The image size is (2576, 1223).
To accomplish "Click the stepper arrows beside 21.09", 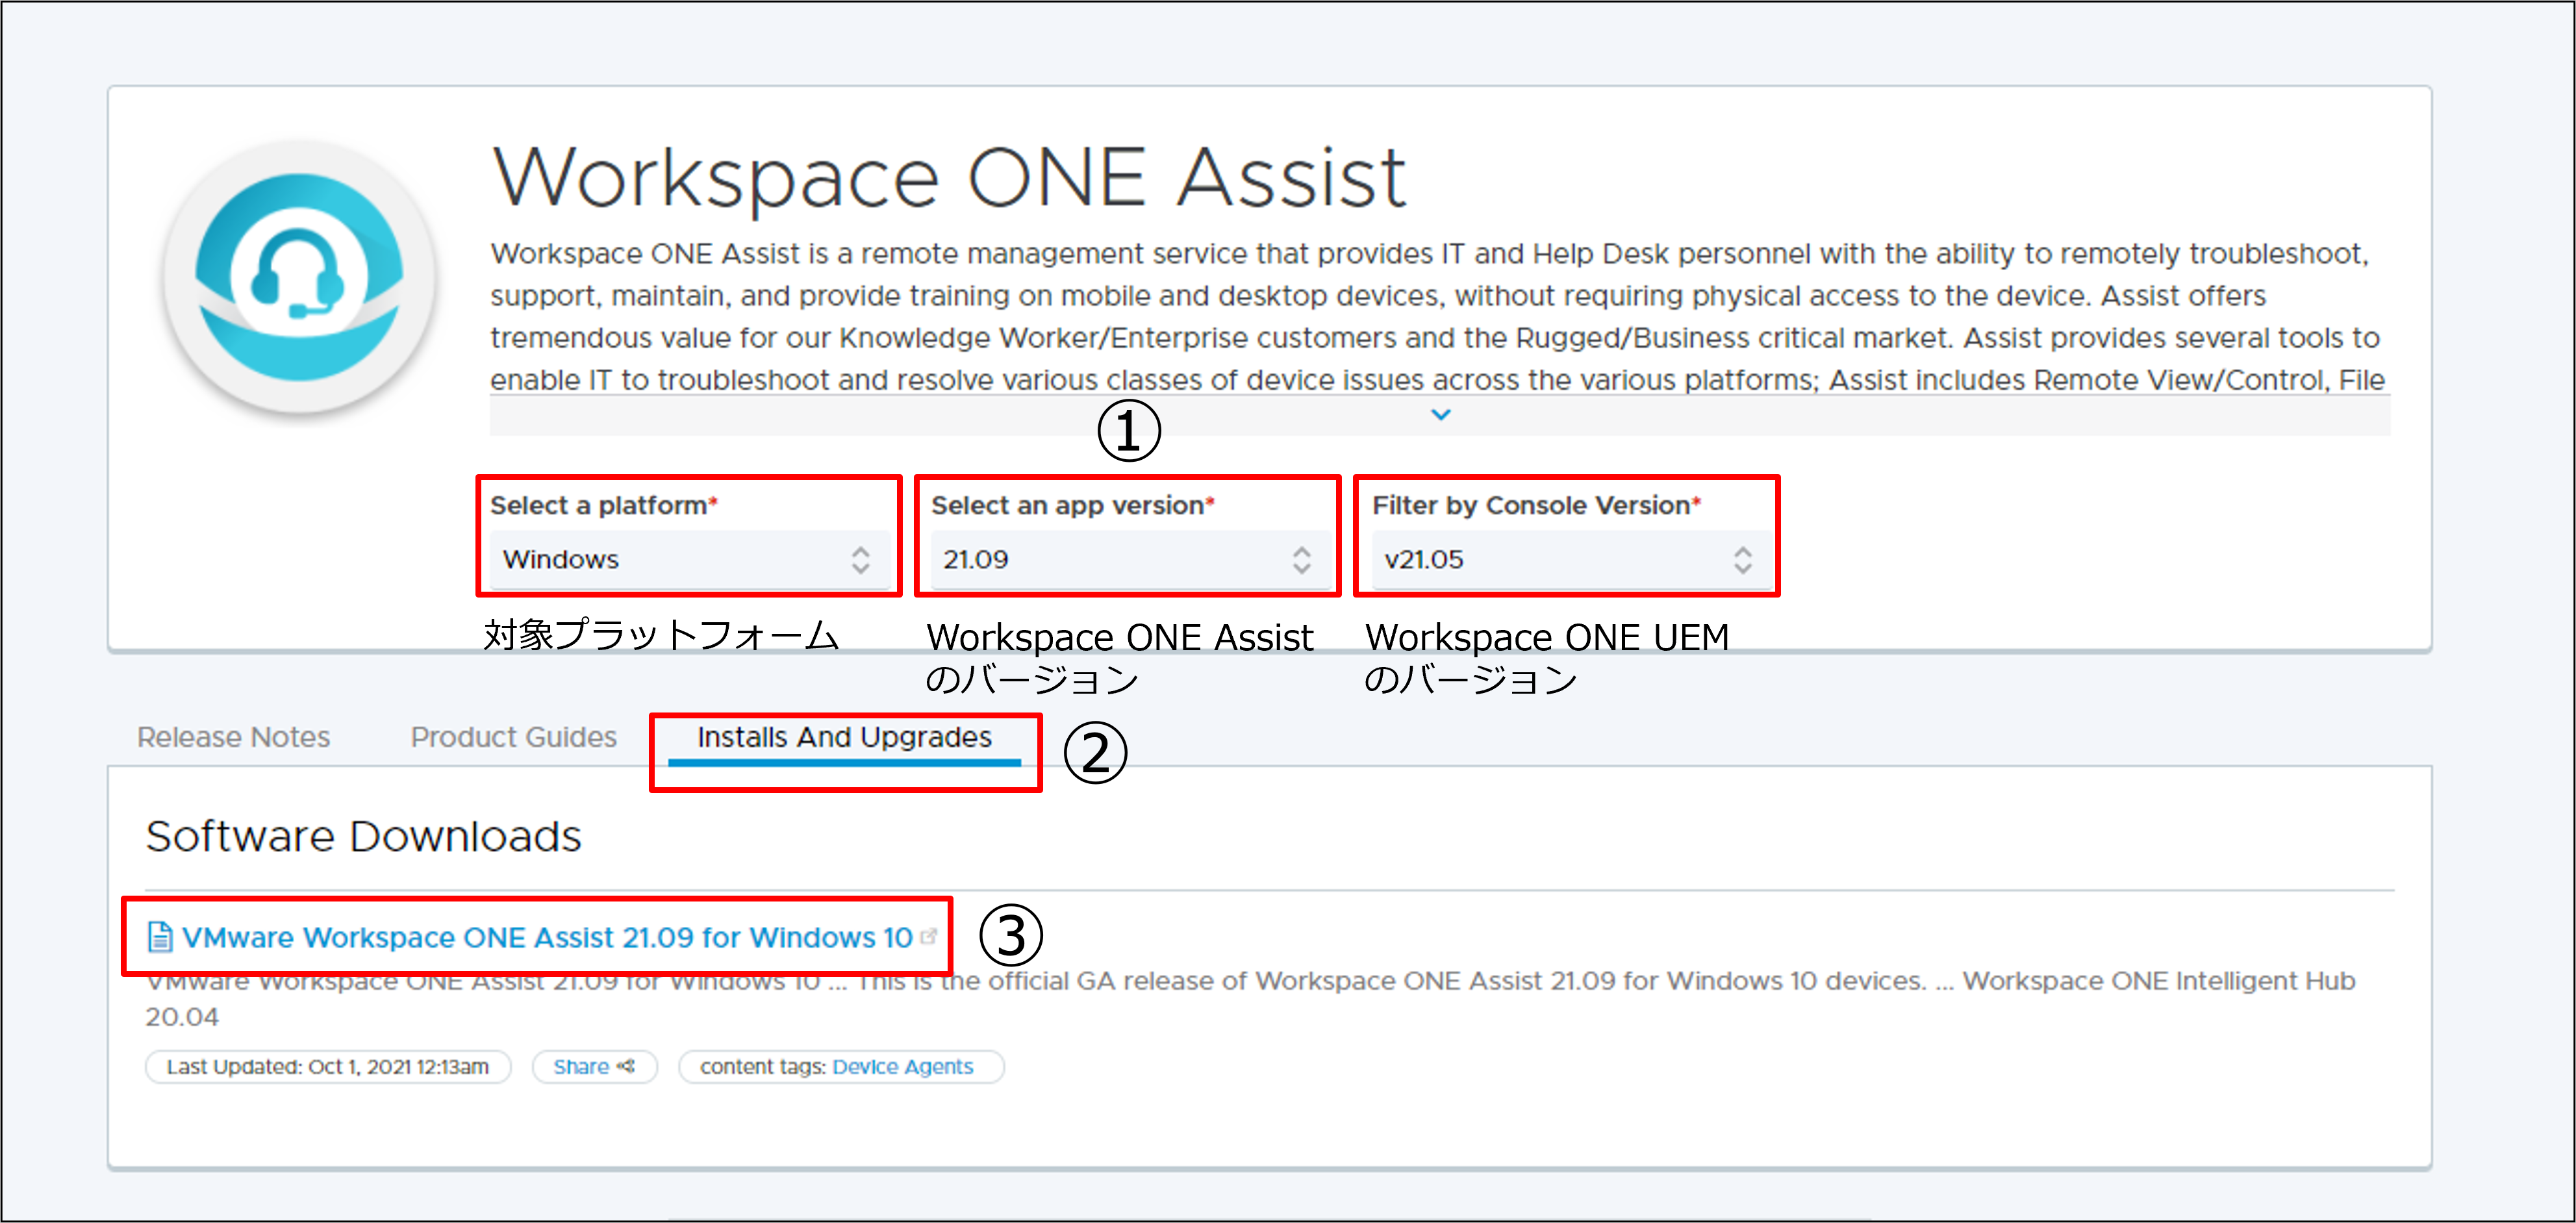I will coord(1301,560).
